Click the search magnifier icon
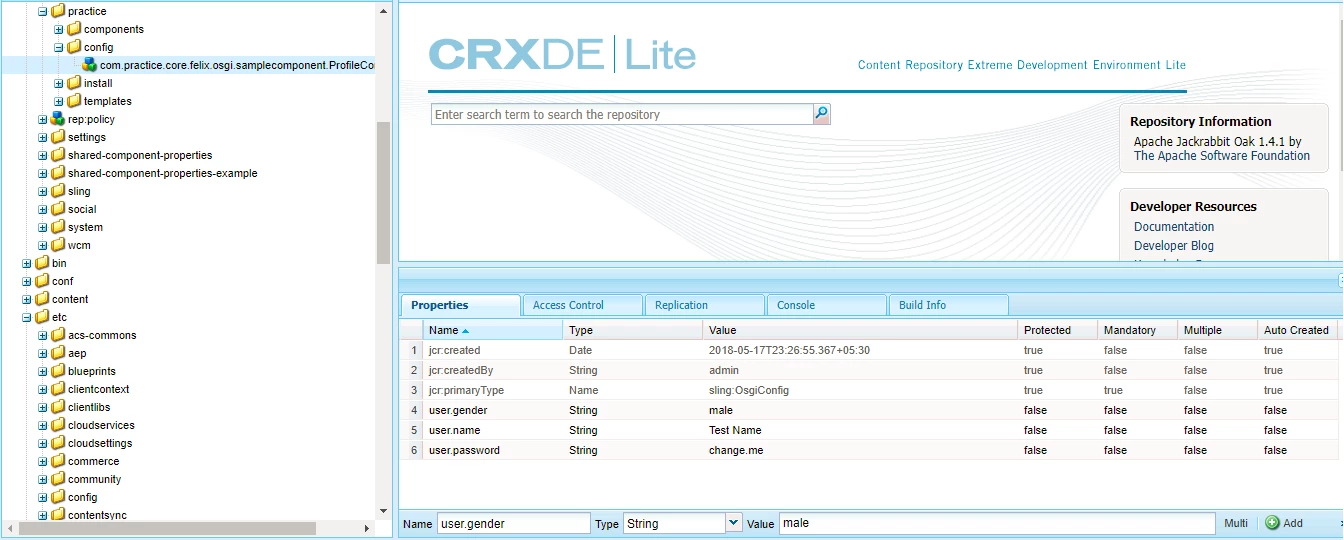 (821, 114)
